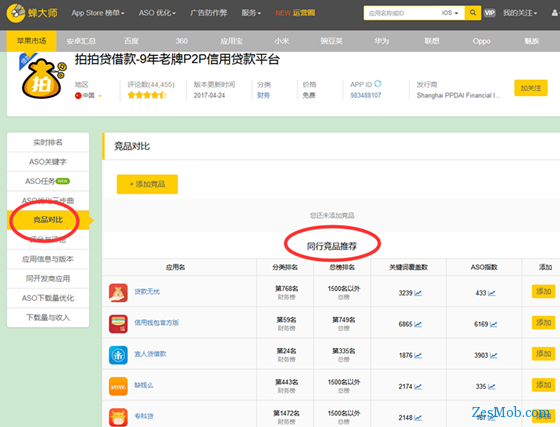The width and height of the screenshot is (560, 427).
Task: Click + 添加竞品 button
Action: (147, 184)
